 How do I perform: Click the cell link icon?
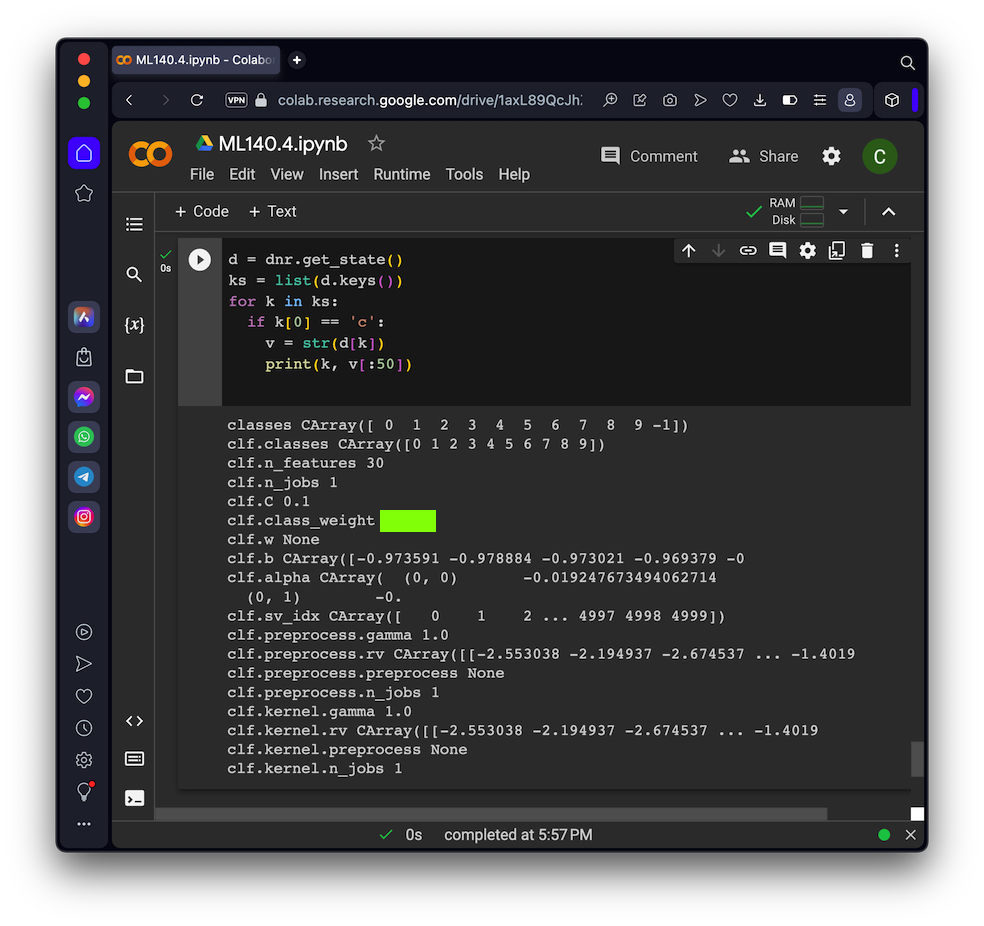(748, 251)
